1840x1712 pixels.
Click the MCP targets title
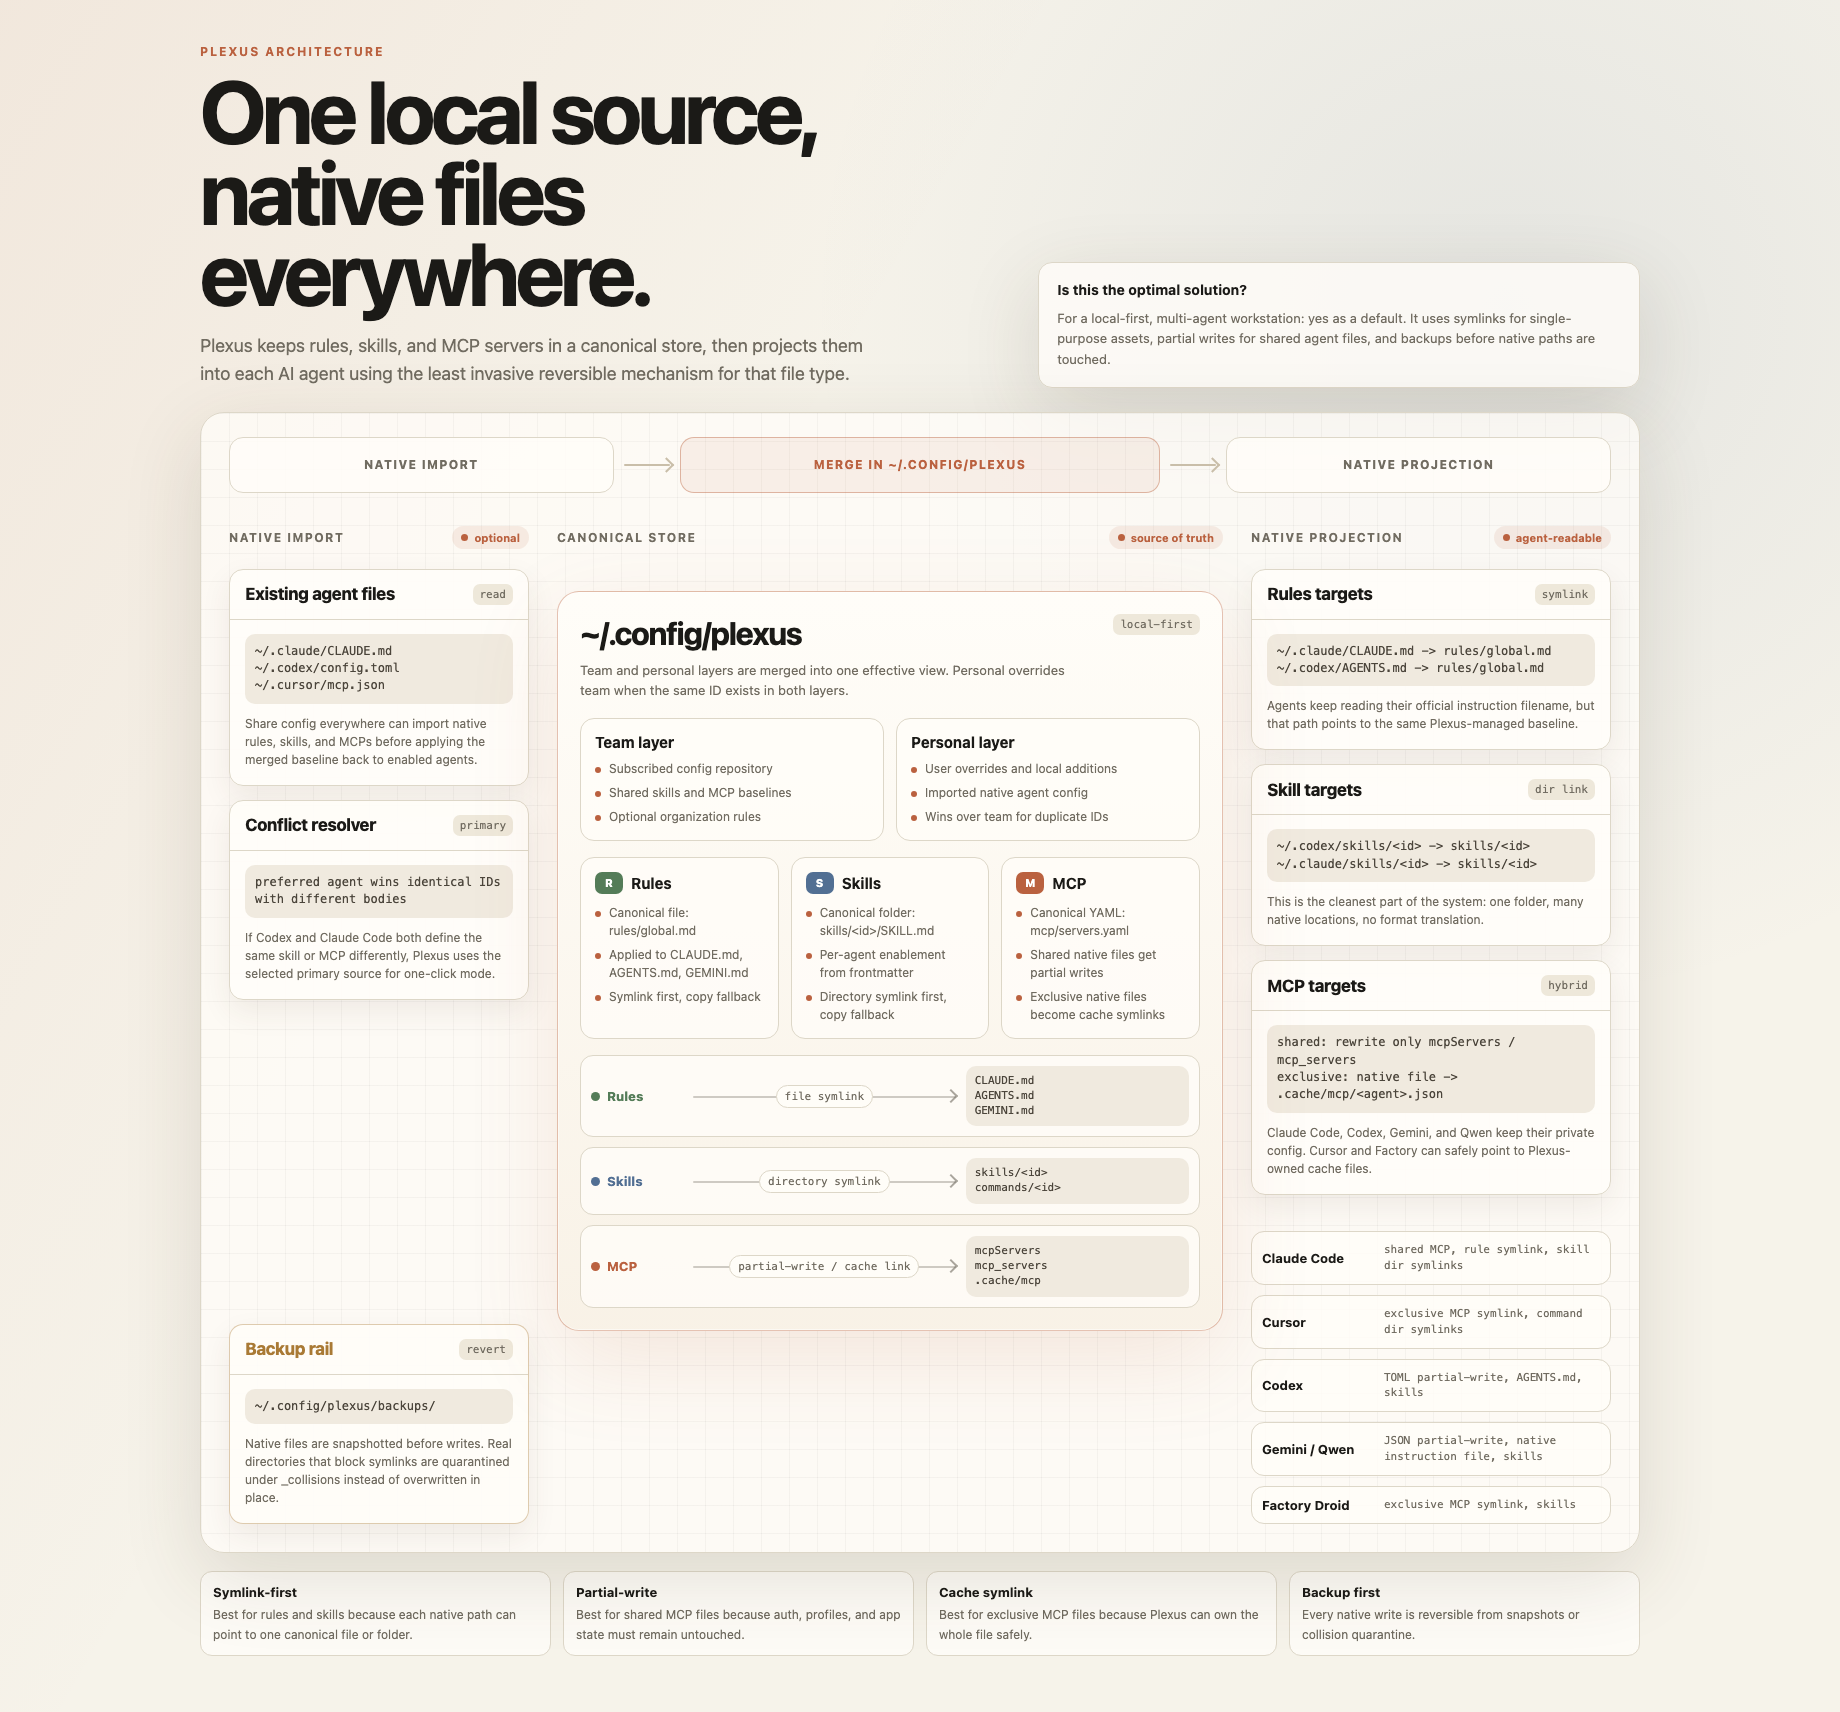pos(1316,986)
